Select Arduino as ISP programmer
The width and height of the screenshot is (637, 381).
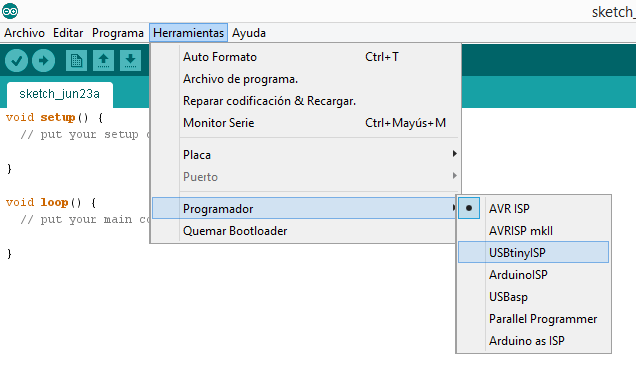point(533,340)
